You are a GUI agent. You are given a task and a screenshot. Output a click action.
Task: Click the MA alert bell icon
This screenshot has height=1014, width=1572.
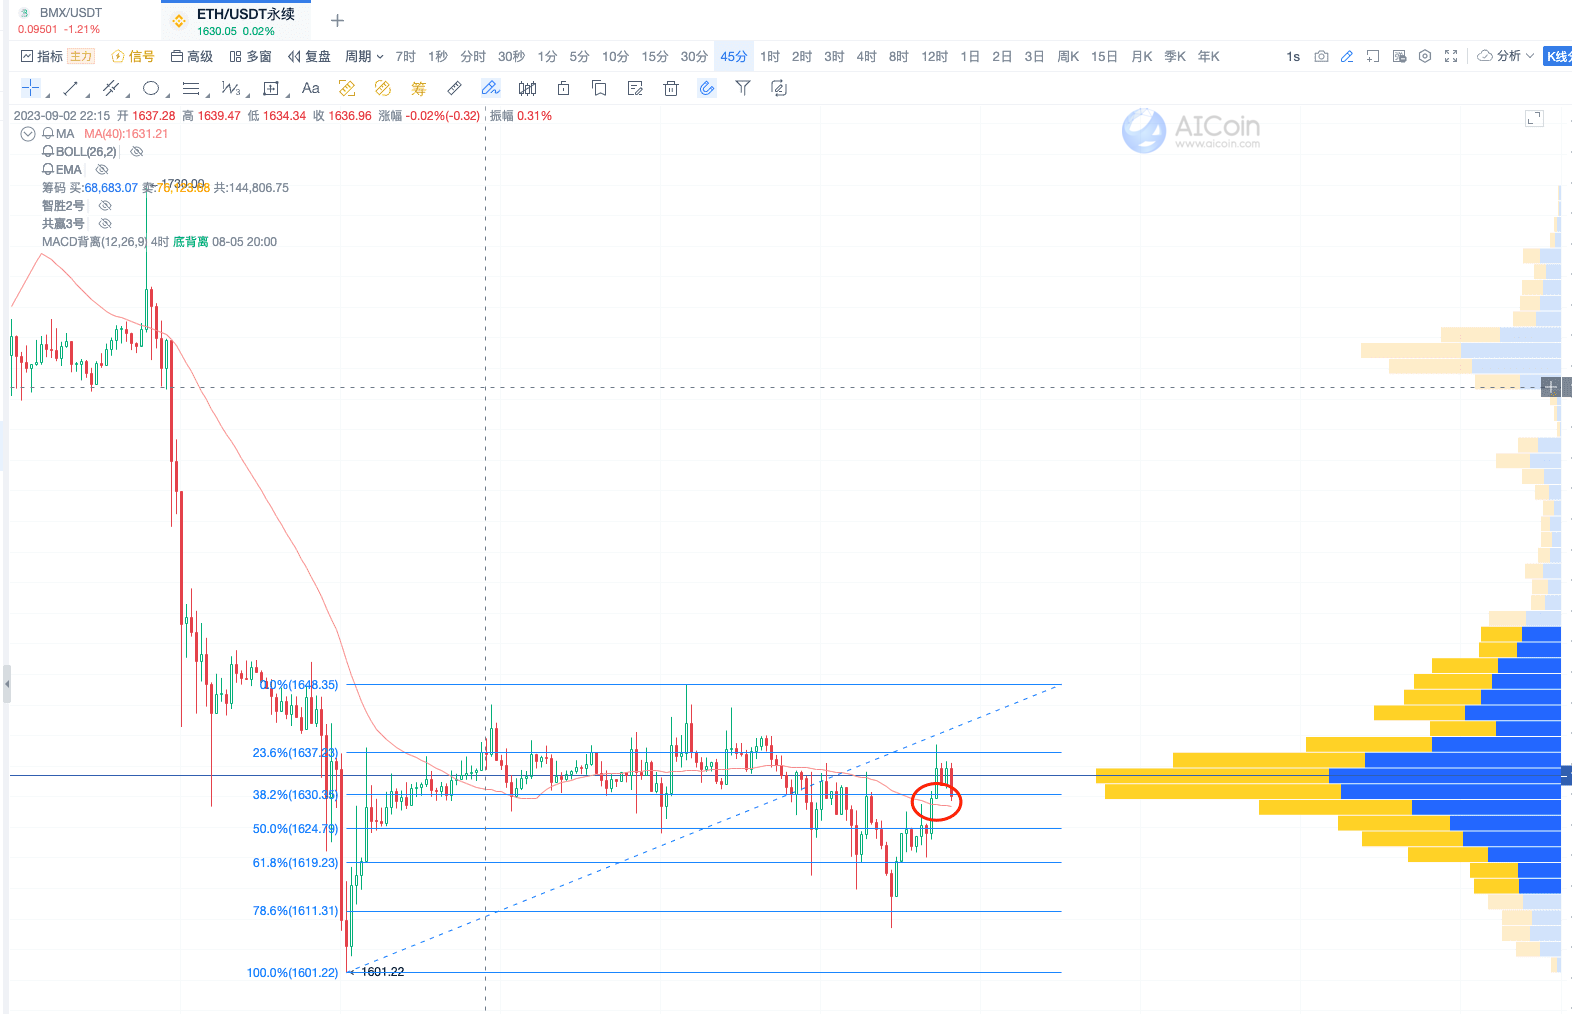(x=48, y=133)
